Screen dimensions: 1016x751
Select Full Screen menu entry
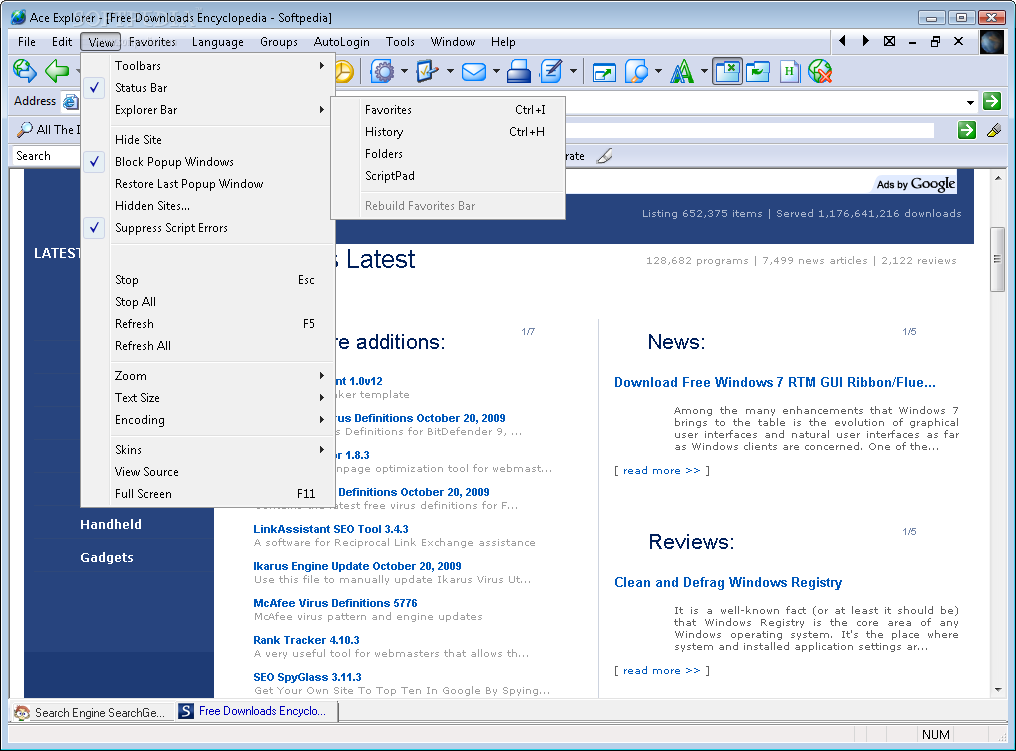208,493
